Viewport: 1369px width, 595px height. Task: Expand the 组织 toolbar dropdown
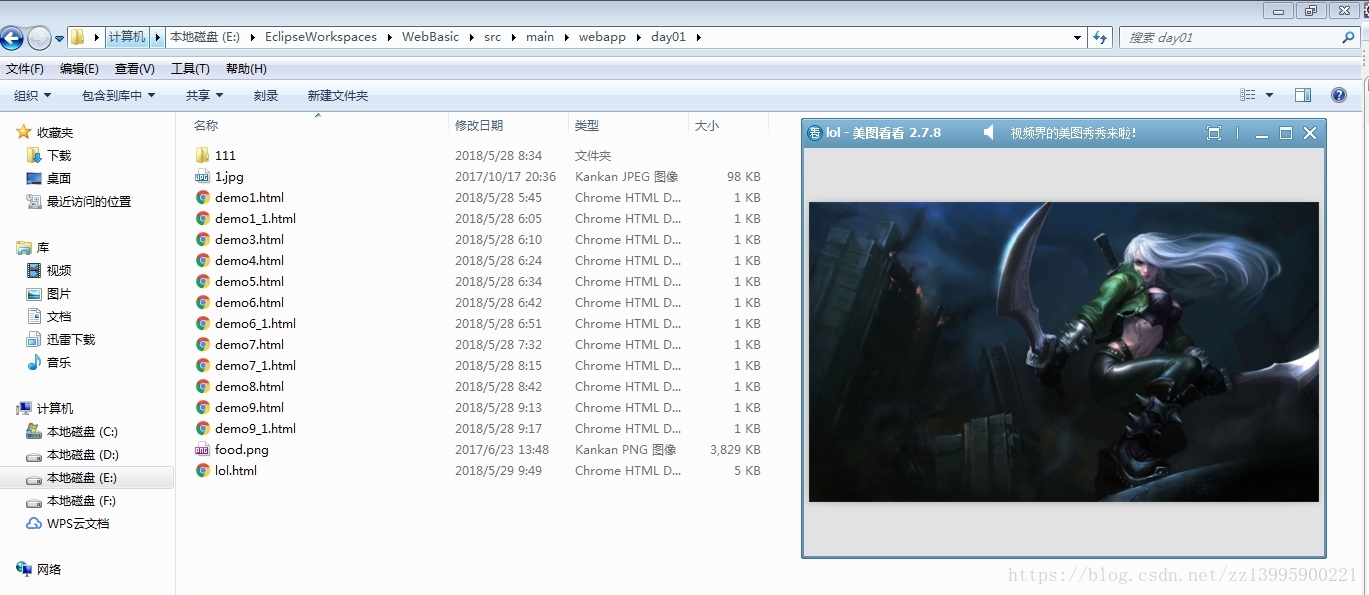click(32, 95)
